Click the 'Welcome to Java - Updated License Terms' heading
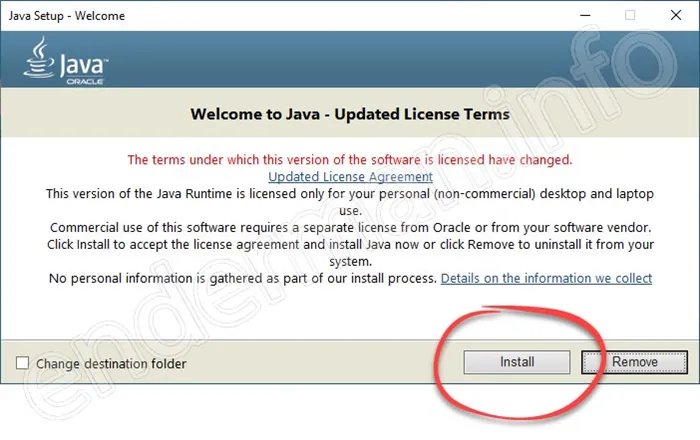The height and width of the screenshot is (440, 700). [350, 114]
